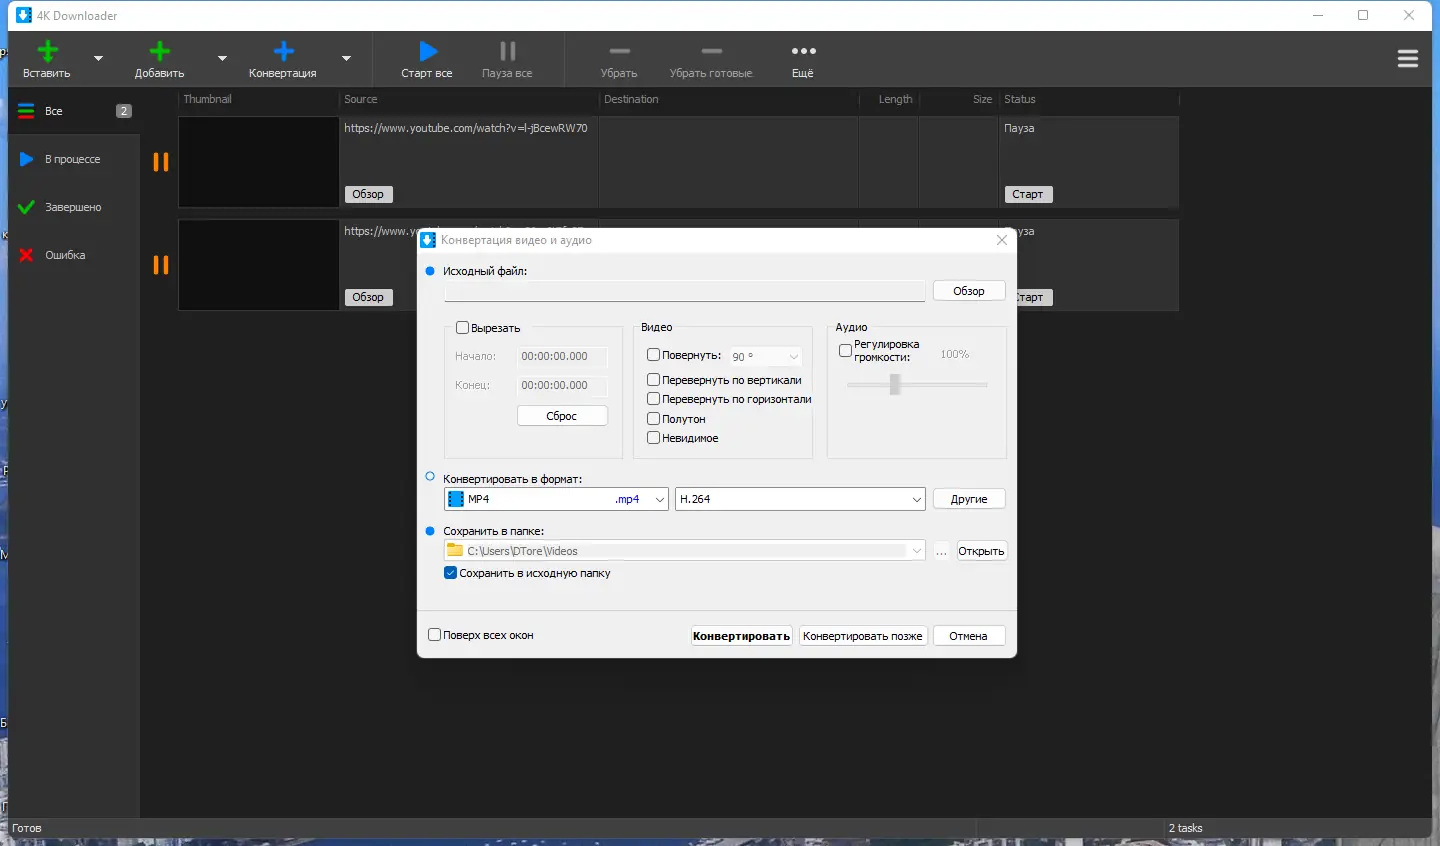The height and width of the screenshot is (846, 1440).
Task: Select the Завершено filter in sidebar
Action: tap(73, 207)
